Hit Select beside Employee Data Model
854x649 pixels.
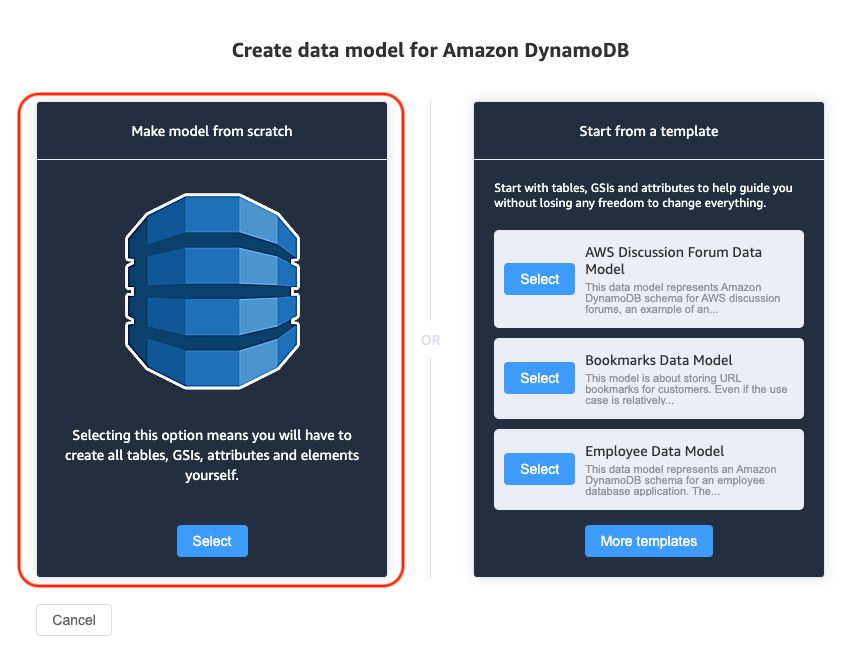(x=539, y=469)
